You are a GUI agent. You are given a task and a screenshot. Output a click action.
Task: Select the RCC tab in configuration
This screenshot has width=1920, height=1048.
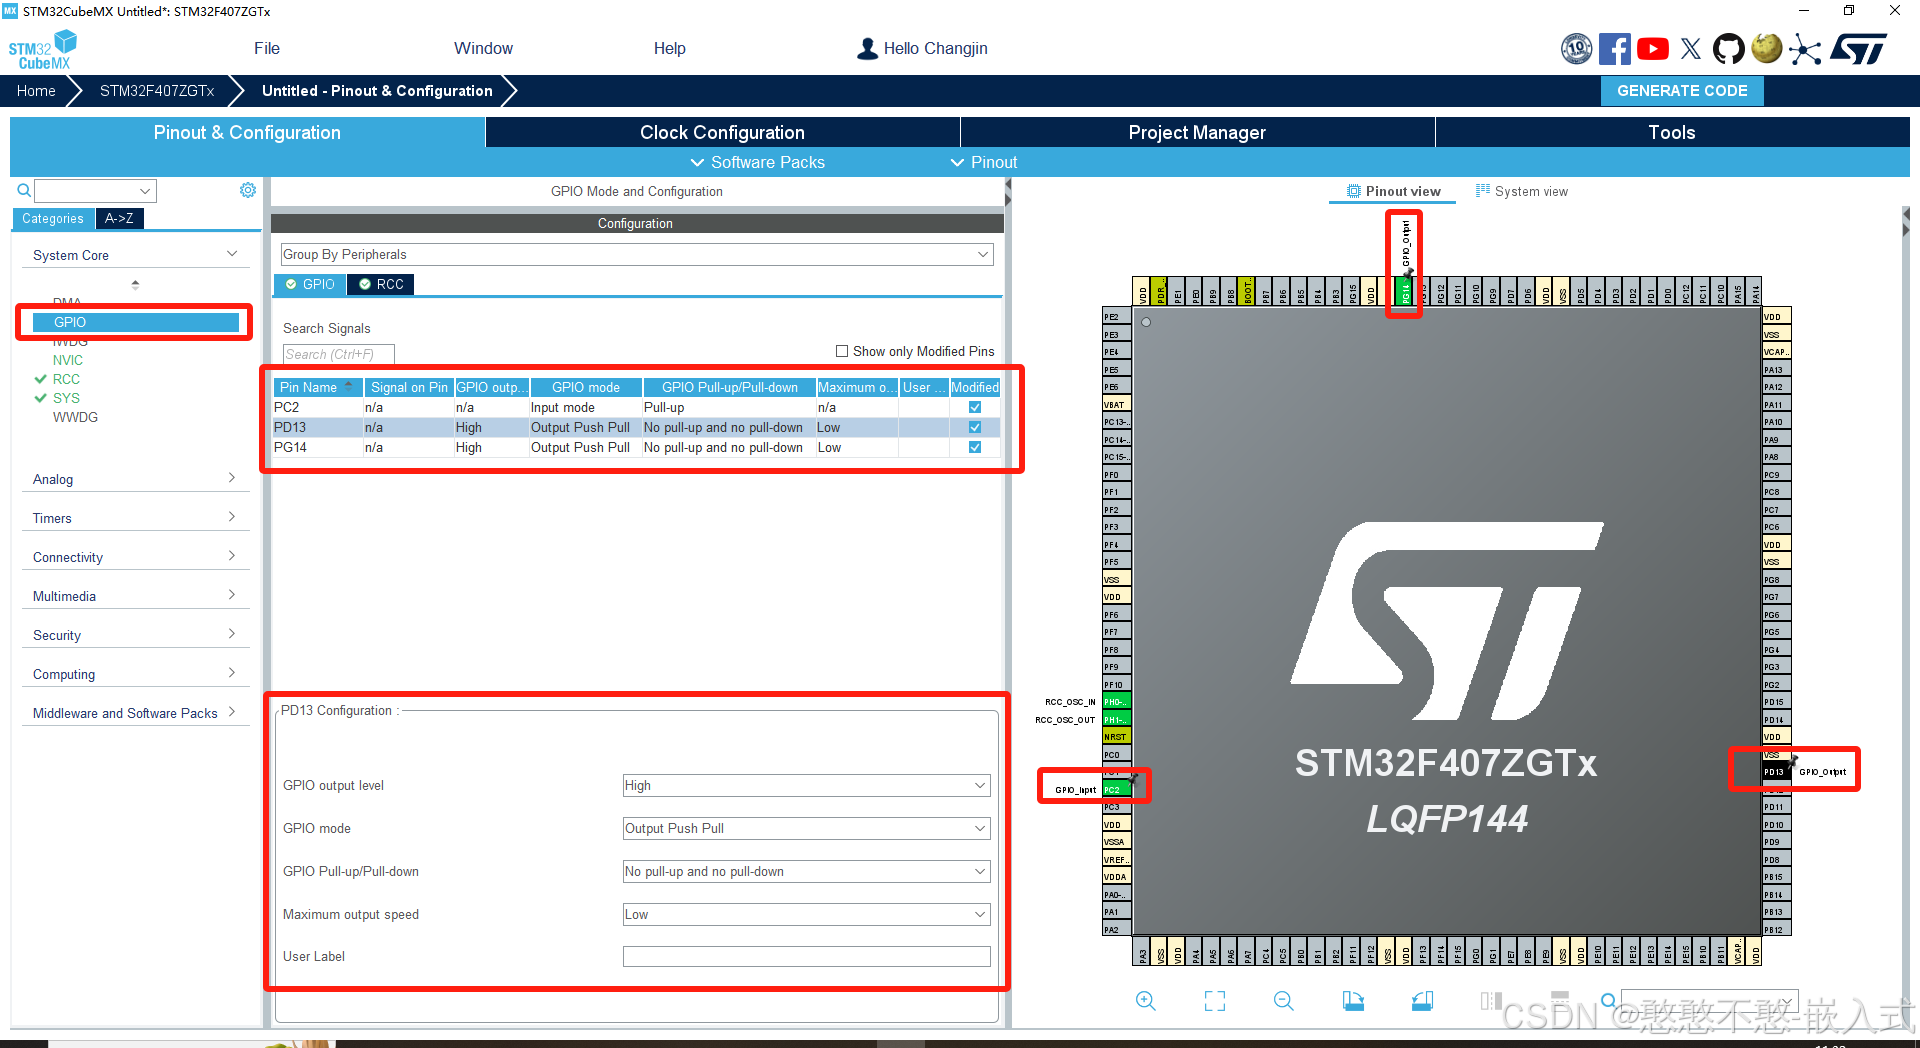(381, 284)
